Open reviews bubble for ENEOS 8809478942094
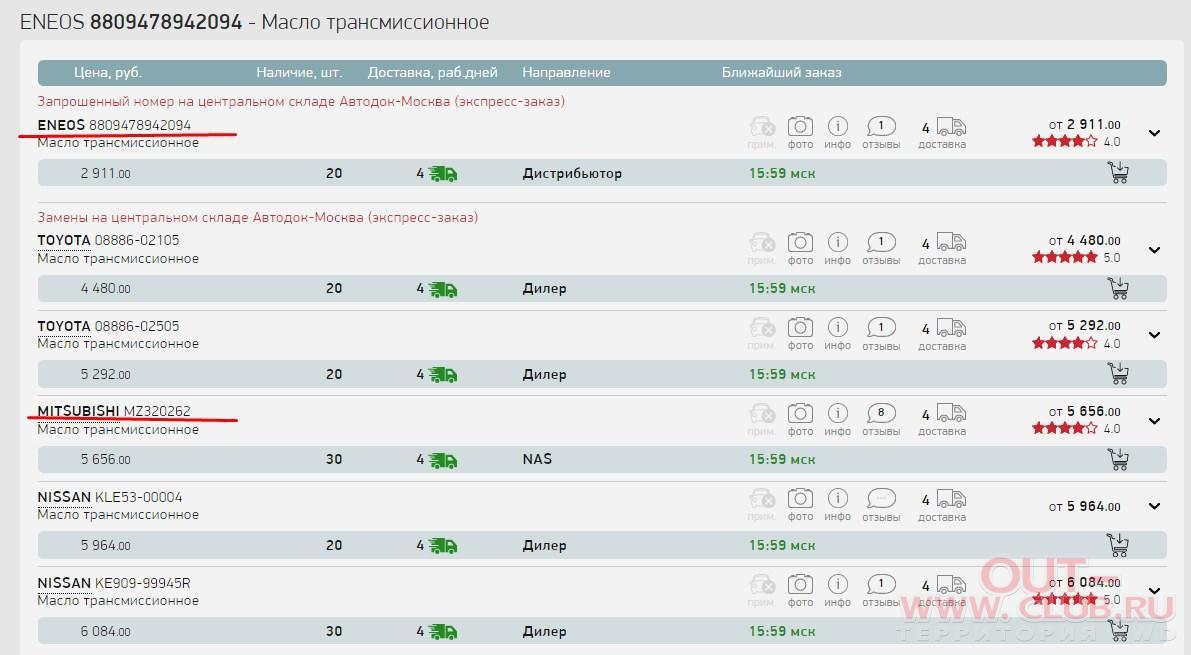Viewport: 1191px width, 655px height. (x=881, y=126)
